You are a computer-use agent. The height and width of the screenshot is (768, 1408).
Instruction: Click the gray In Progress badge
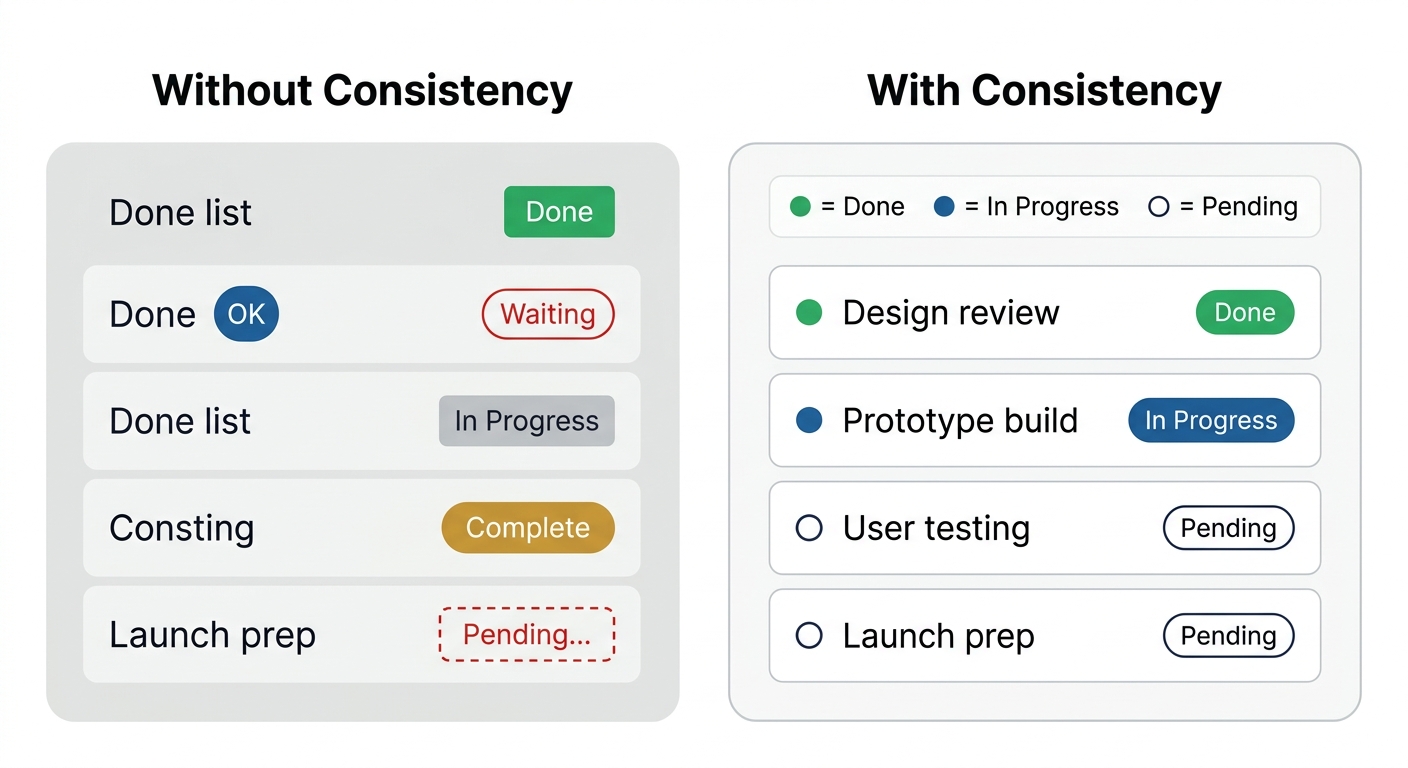click(527, 421)
